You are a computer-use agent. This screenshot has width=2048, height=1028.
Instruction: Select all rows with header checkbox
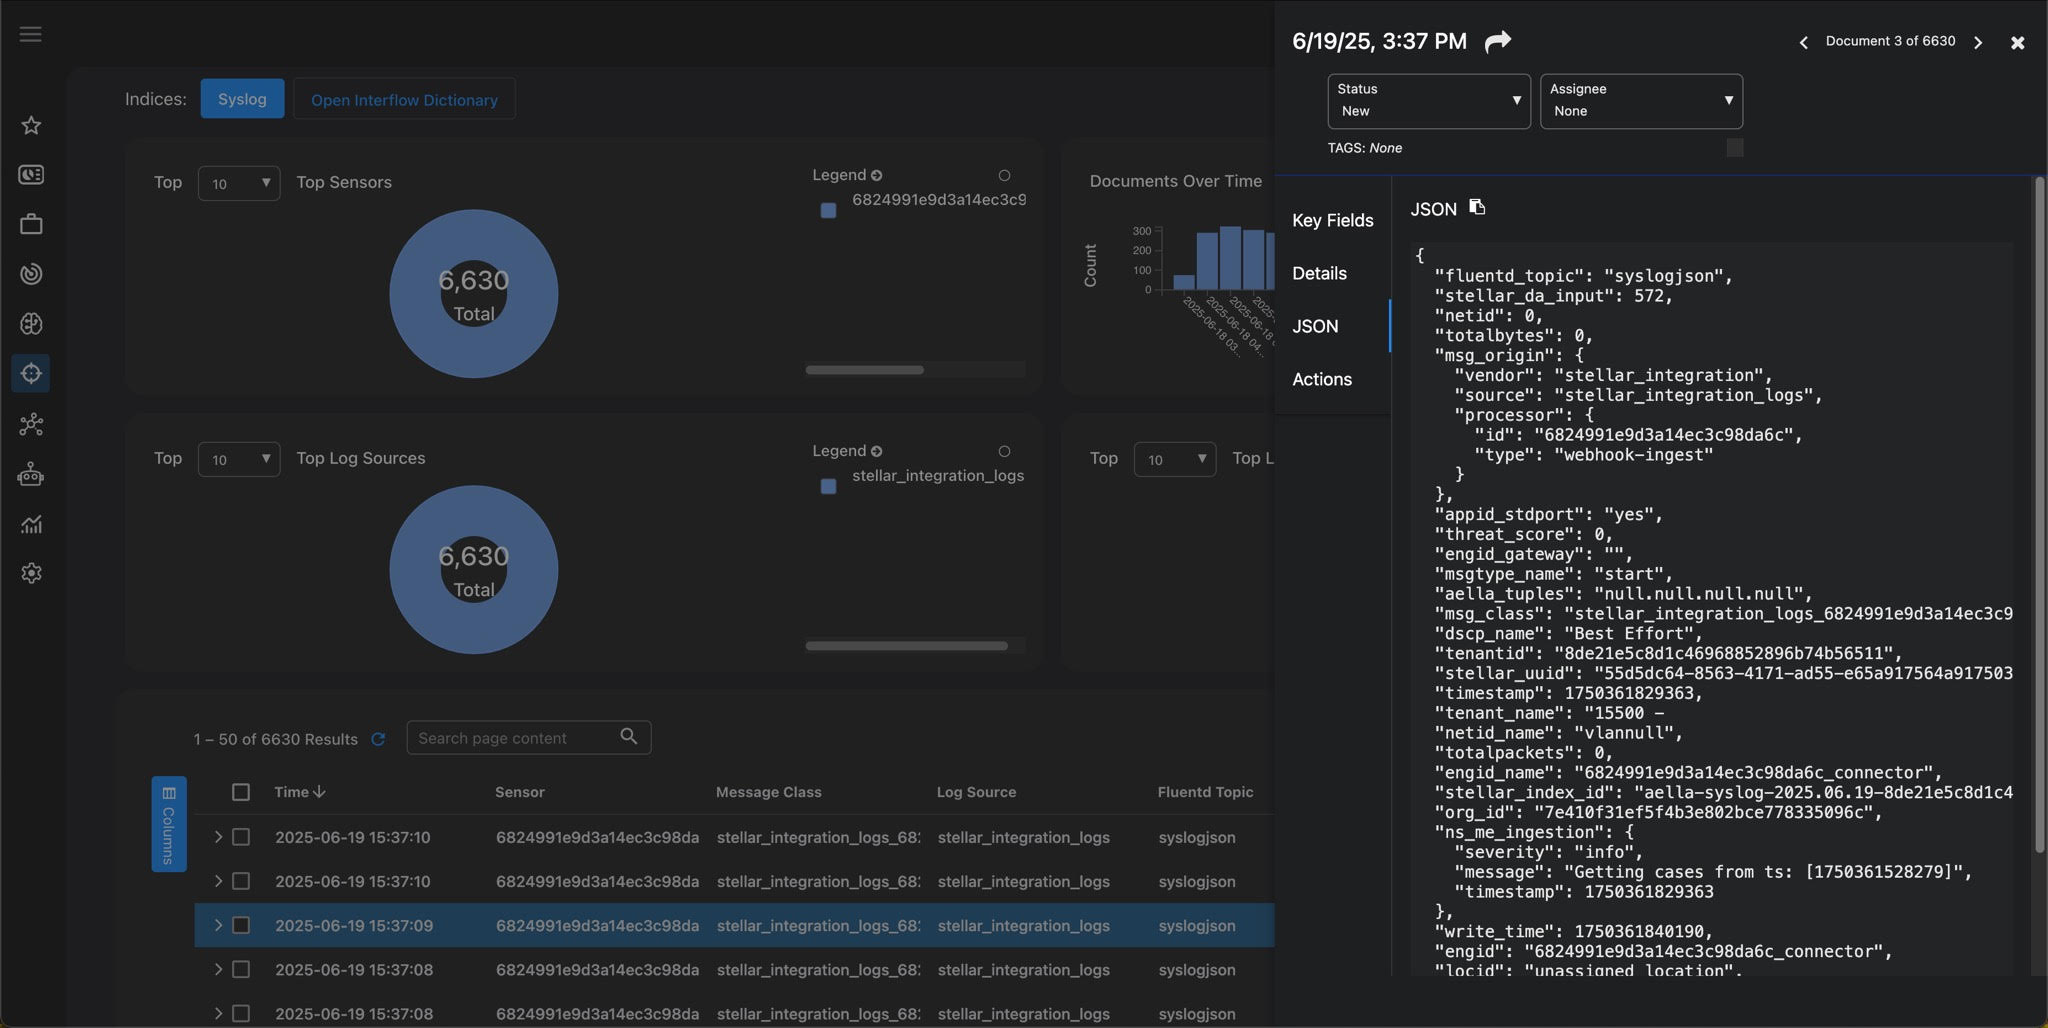pos(241,792)
